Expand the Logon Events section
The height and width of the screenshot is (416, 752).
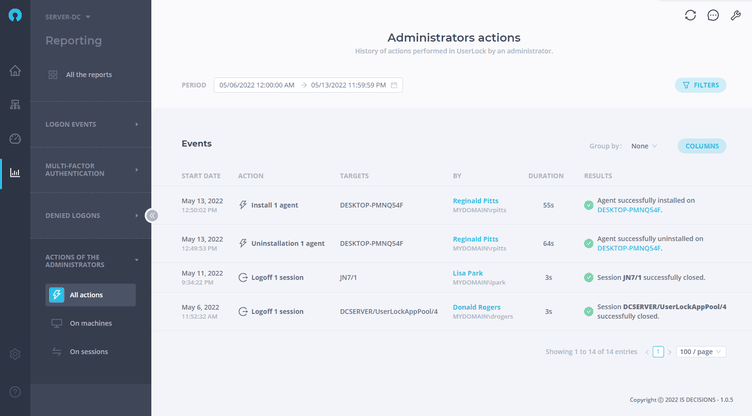pos(91,124)
